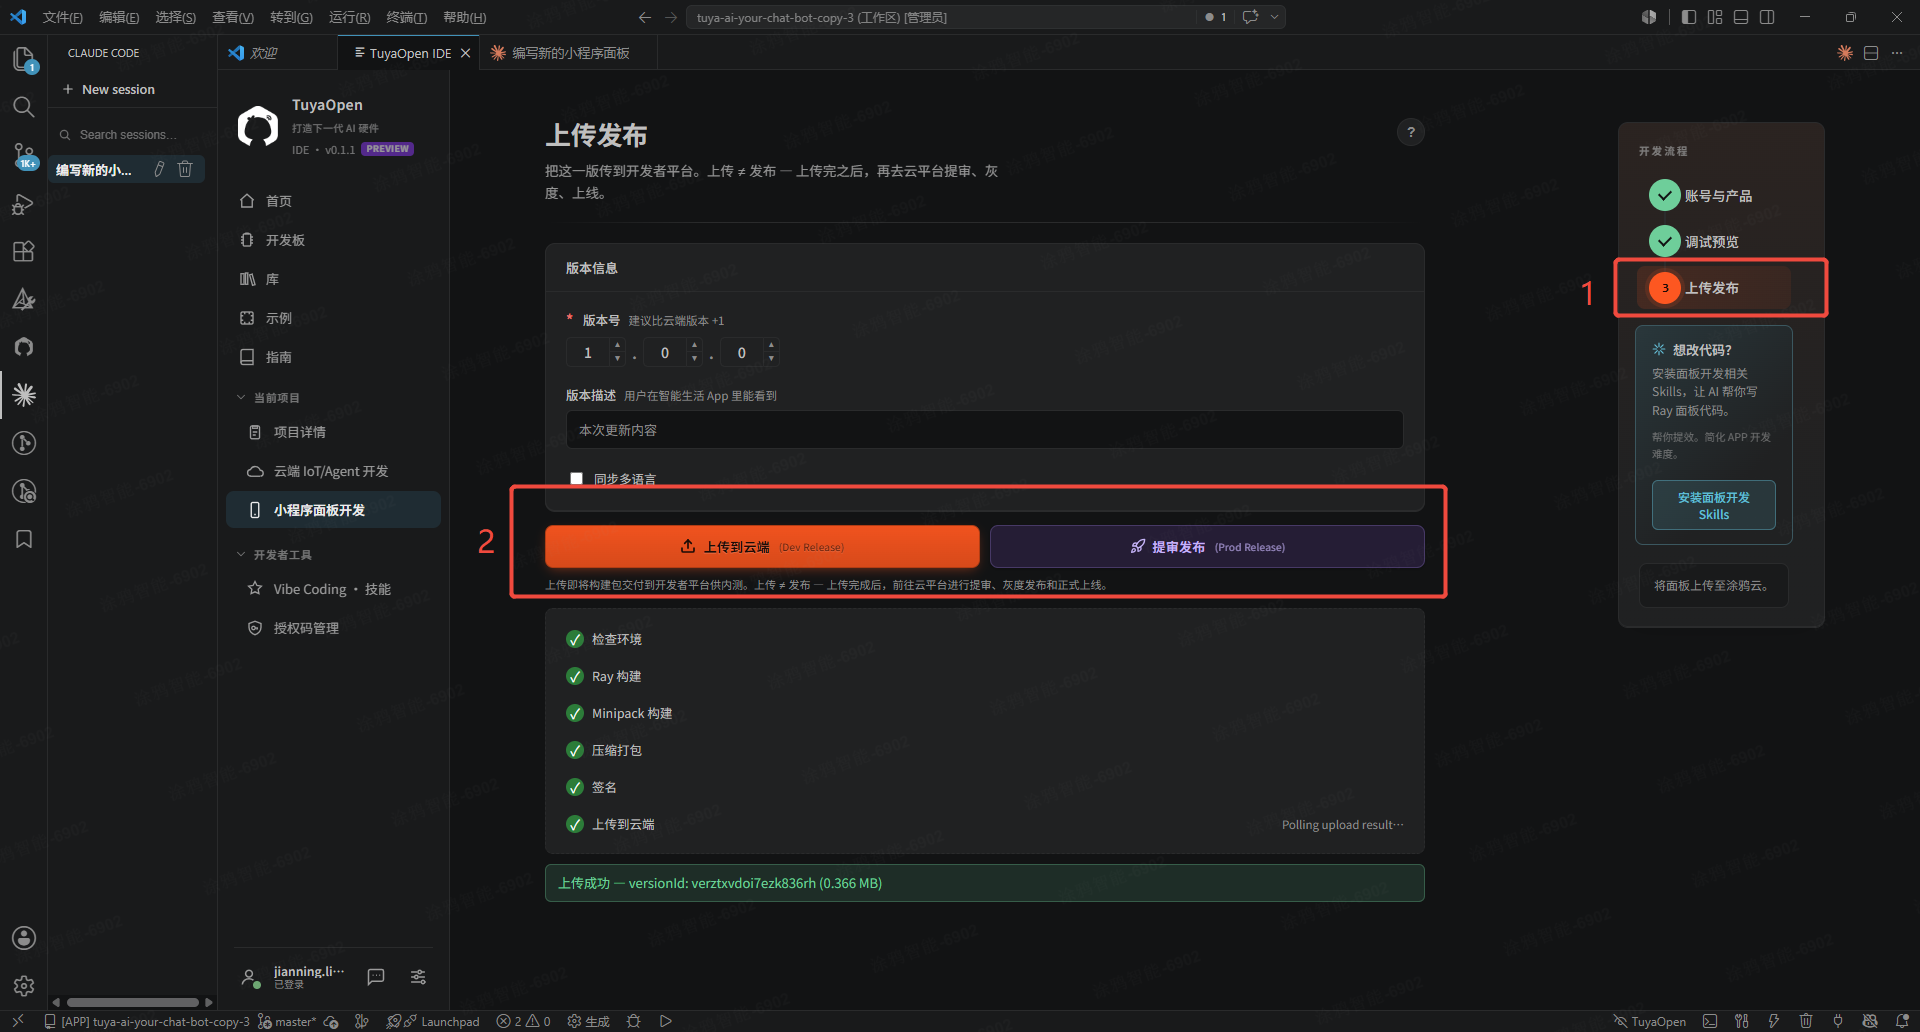Click the 版本描述 input field

click(984, 430)
